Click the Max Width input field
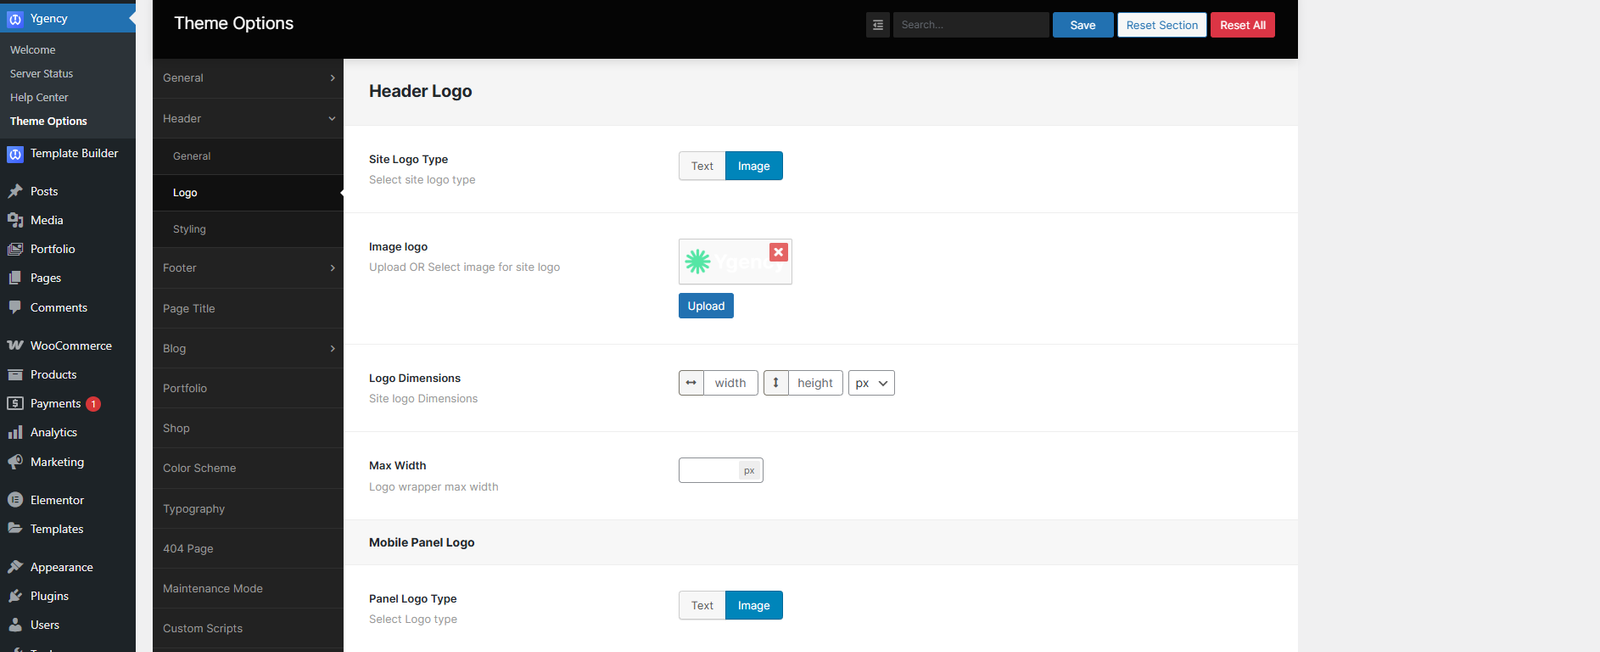This screenshot has width=1600, height=652. coord(708,470)
